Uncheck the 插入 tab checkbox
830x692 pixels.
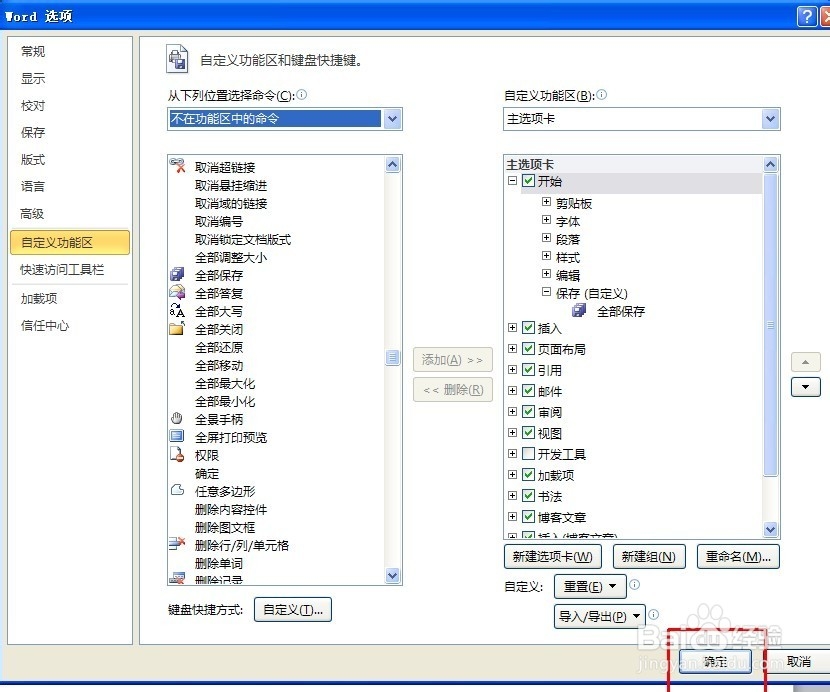click(x=528, y=328)
